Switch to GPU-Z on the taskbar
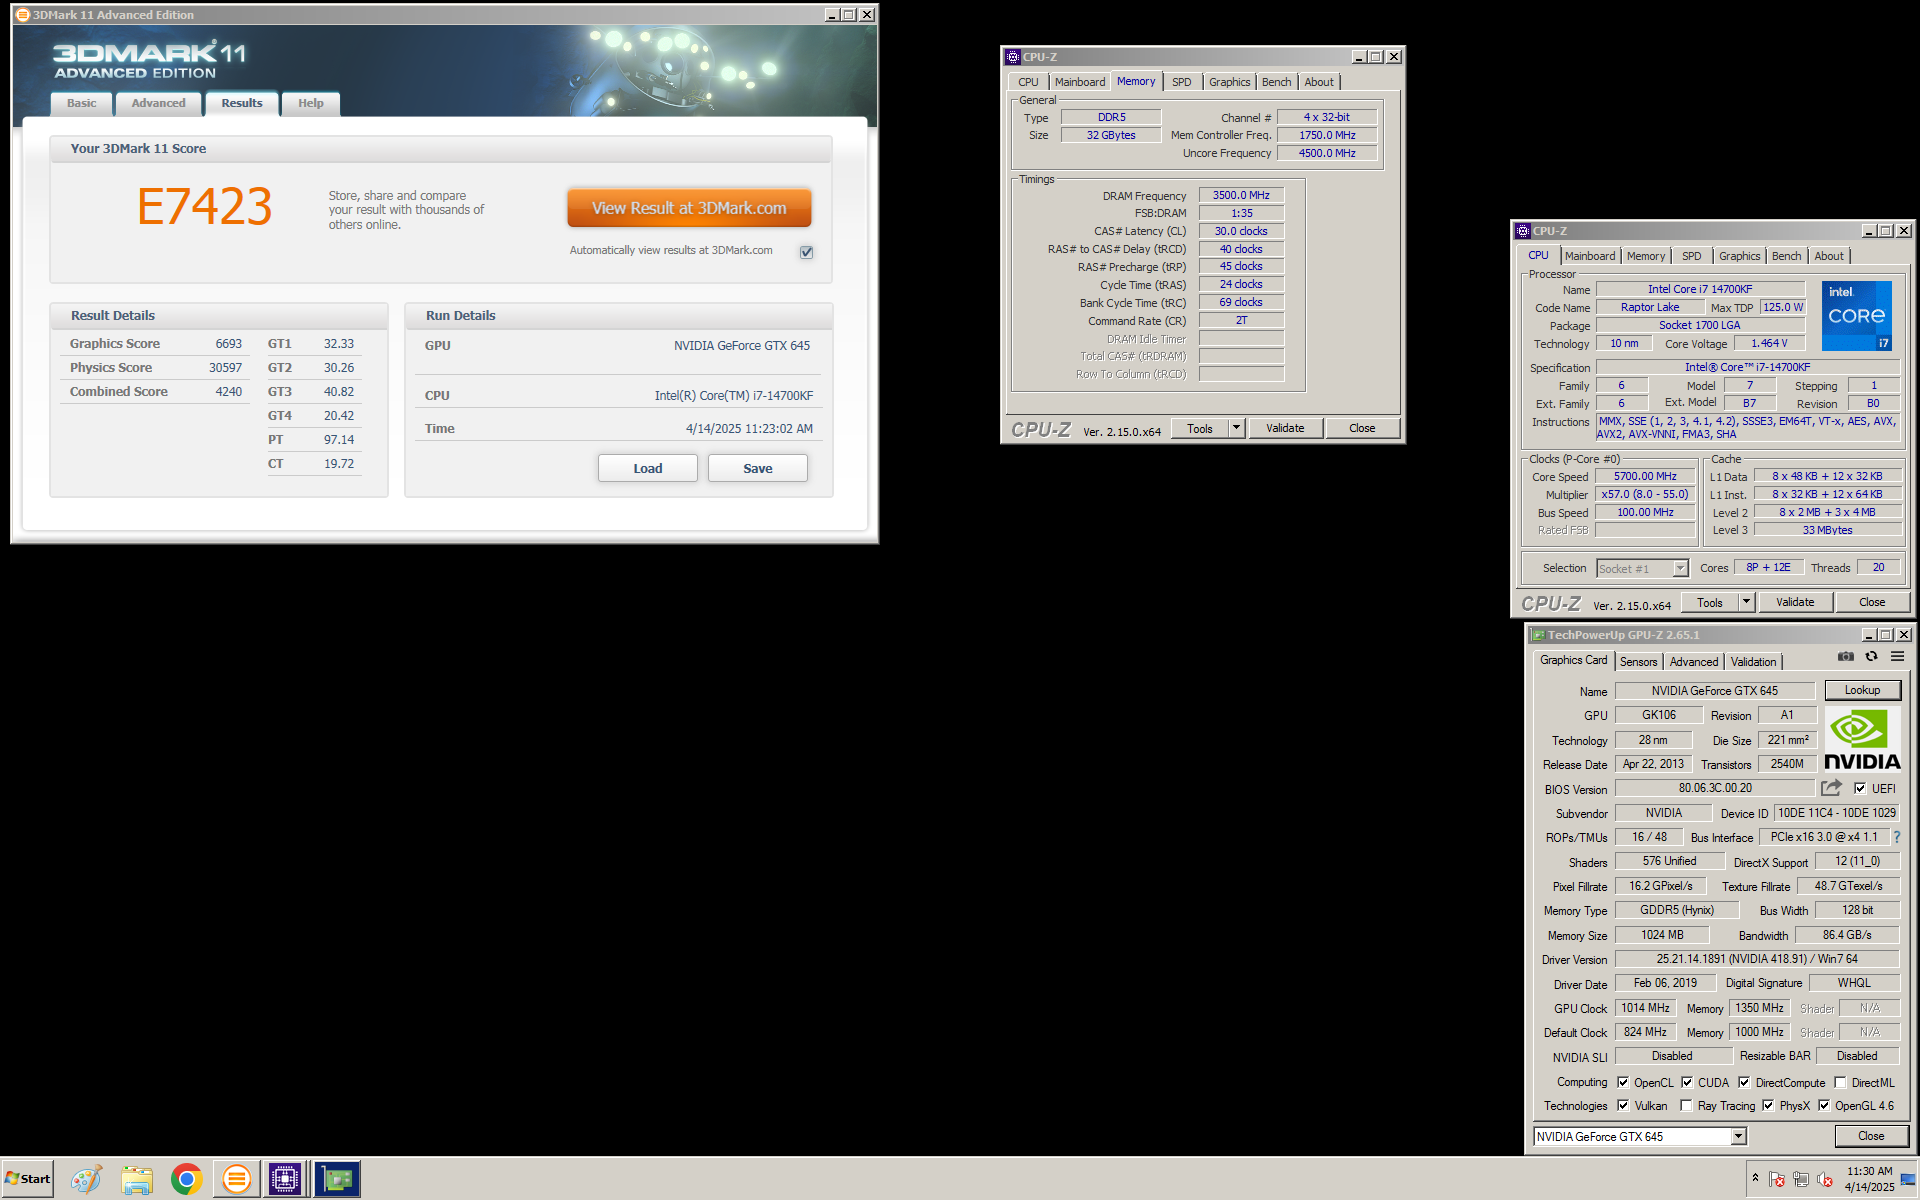This screenshot has height=1200, width=1920. (337, 1180)
